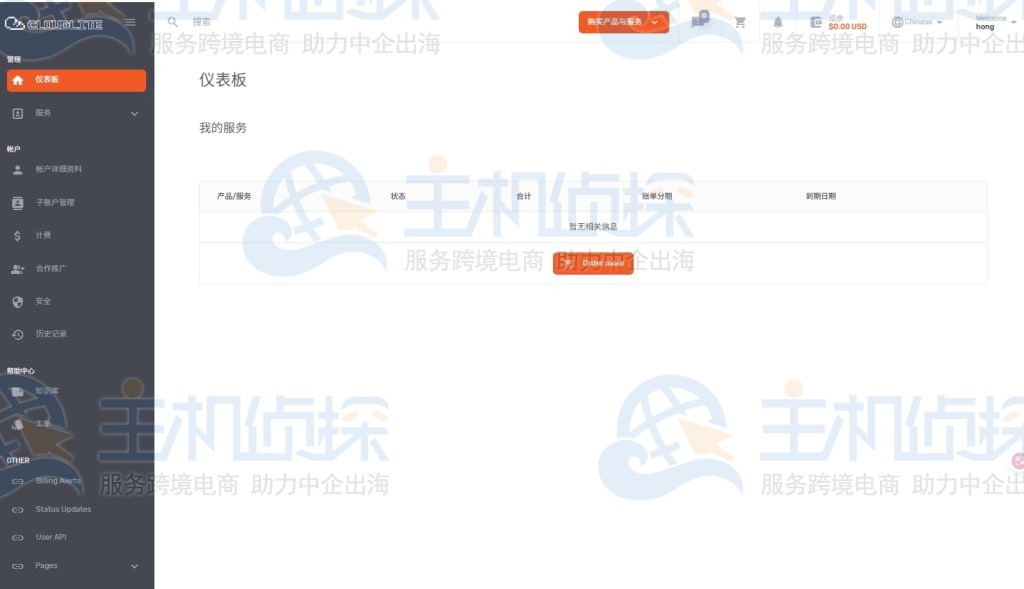Click the 合作推广 affiliate sidebar icon
Image resolution: width=1024 pixels, height=589 pixels.
pyautogui.click(x=17, y=268)
